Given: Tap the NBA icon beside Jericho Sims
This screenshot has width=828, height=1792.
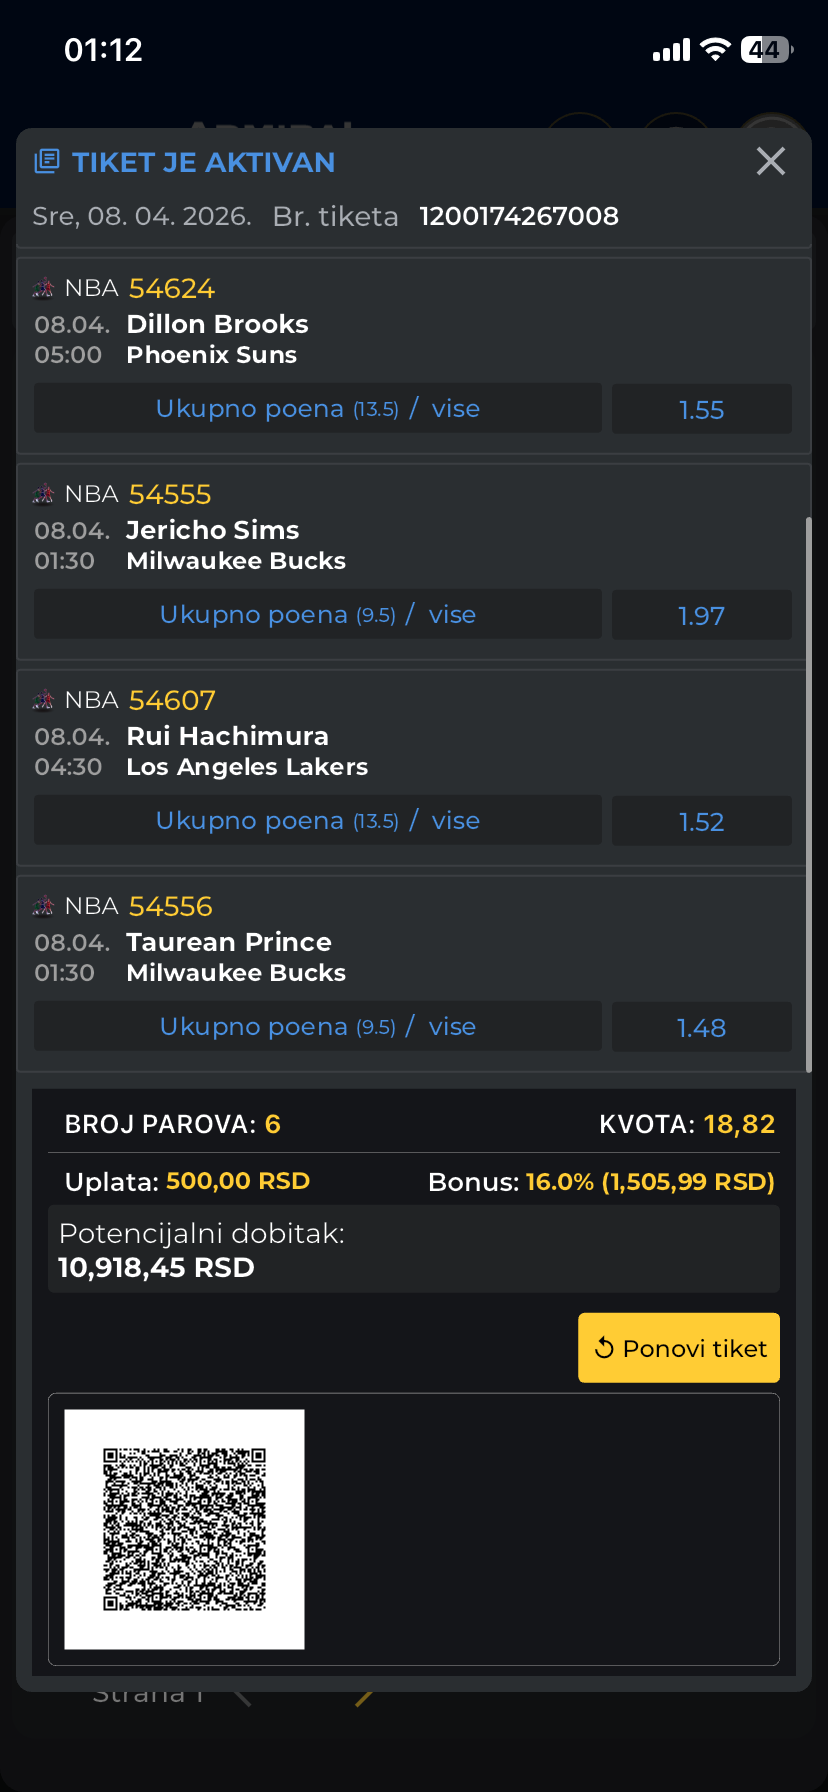Looking at the screenshot, I should coord(43,495).
